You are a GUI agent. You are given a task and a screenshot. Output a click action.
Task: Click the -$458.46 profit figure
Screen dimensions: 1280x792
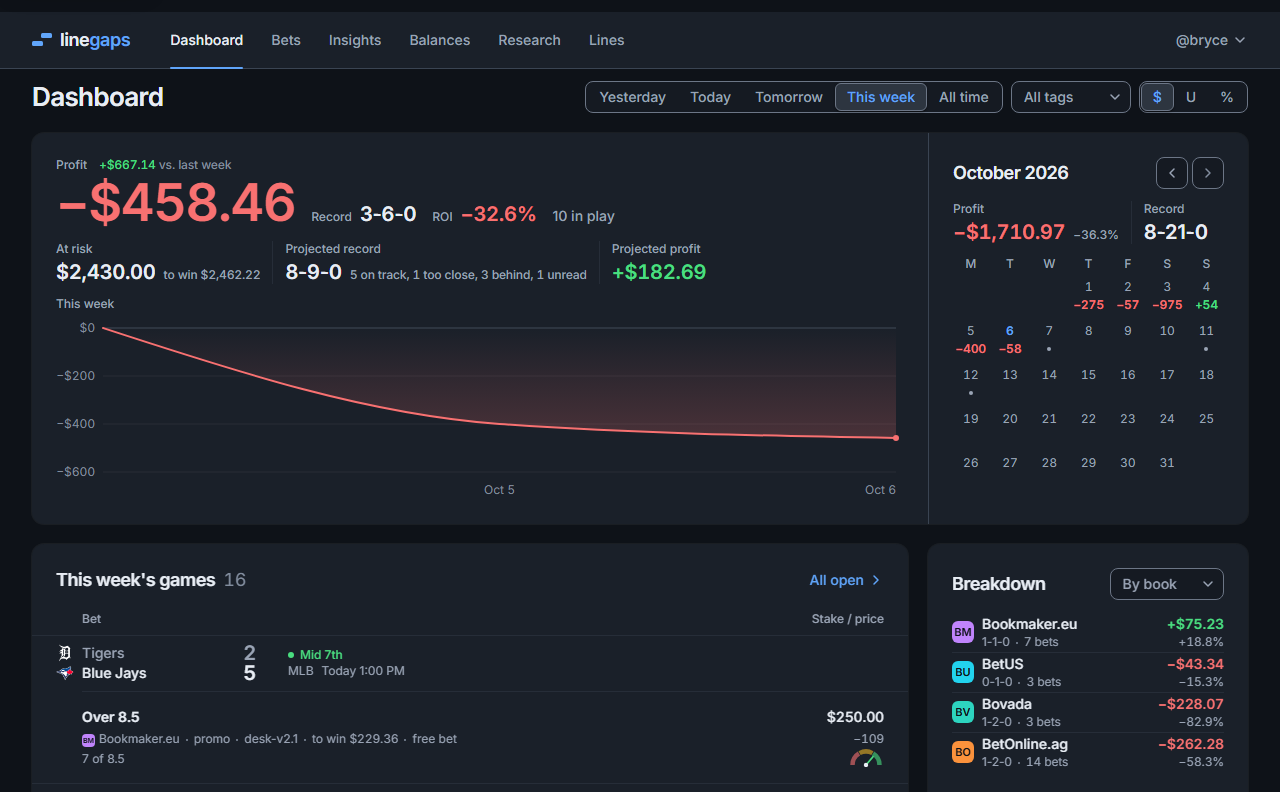click(176, 202)
